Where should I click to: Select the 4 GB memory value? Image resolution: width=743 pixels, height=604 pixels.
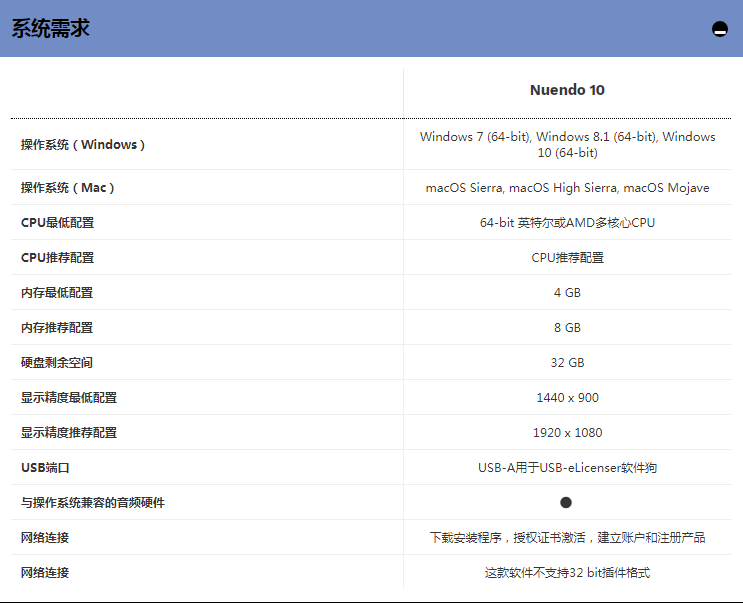(567, 293)
